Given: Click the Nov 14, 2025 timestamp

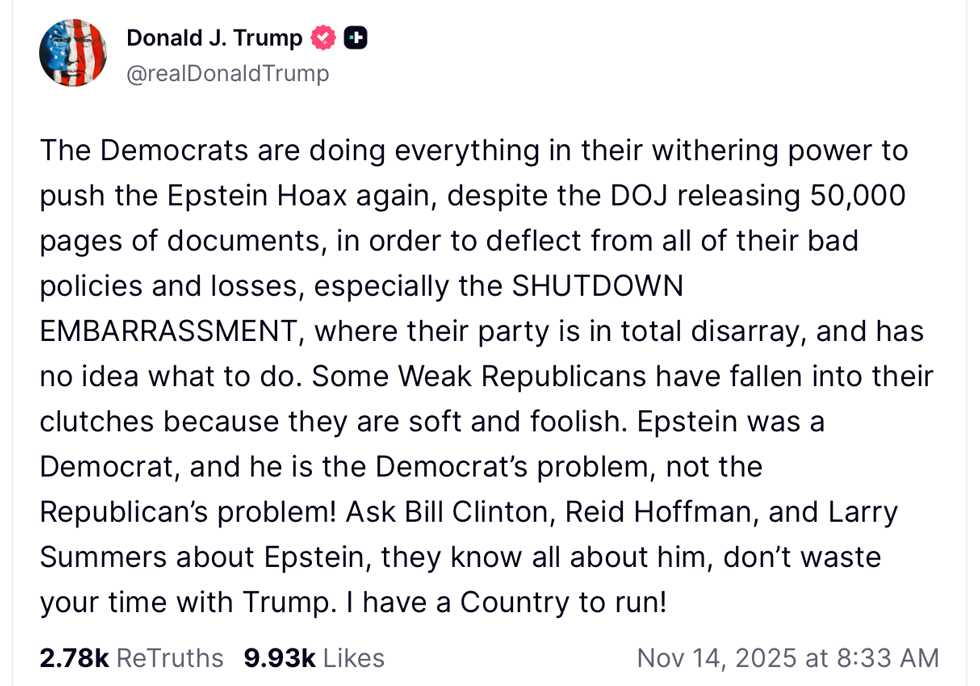Looking at the screenshot, I should click(788, 658).
